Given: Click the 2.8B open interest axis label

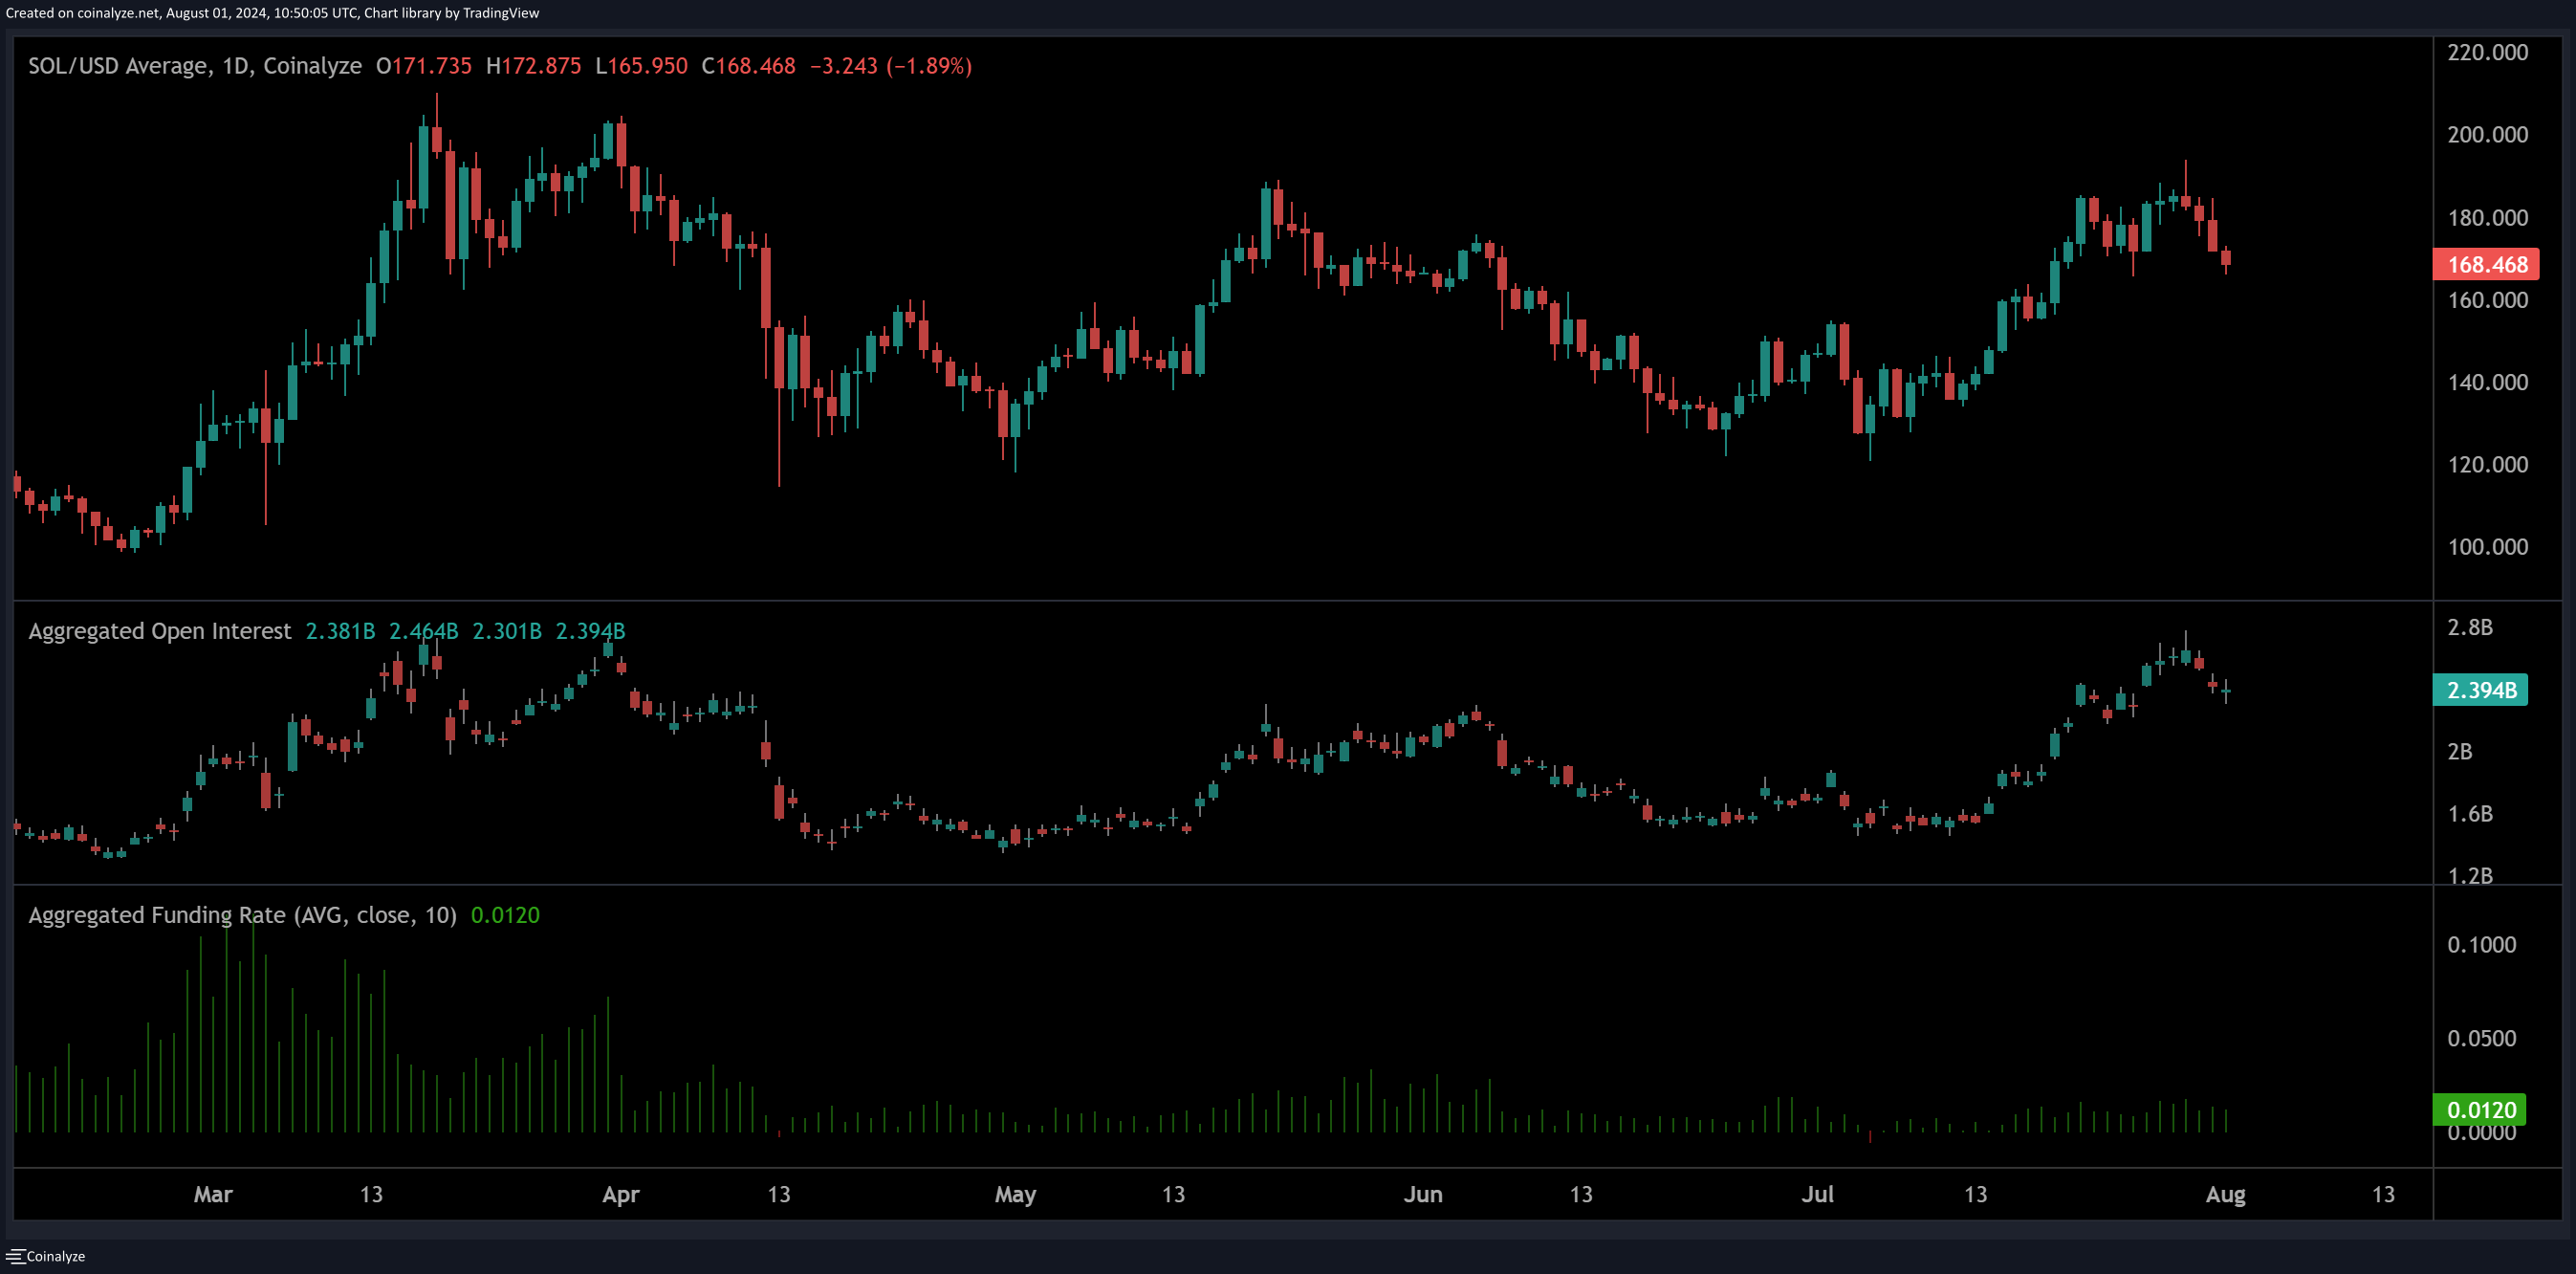Looking at the screenshot, I should point(2469,627).
